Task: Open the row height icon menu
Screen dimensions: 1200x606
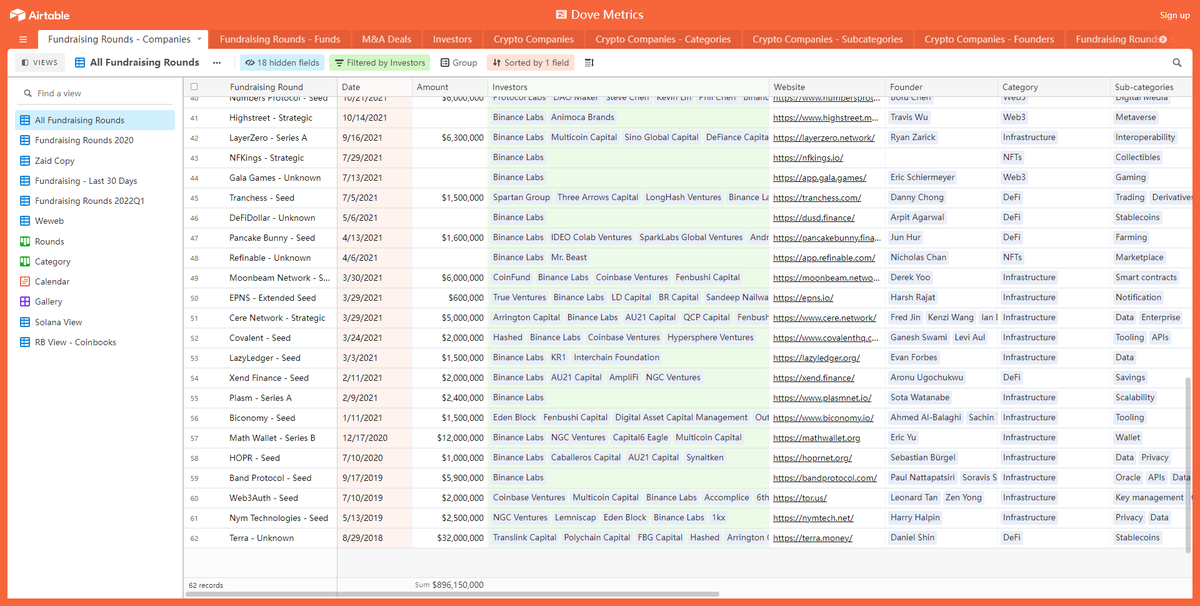Action: 589,62
